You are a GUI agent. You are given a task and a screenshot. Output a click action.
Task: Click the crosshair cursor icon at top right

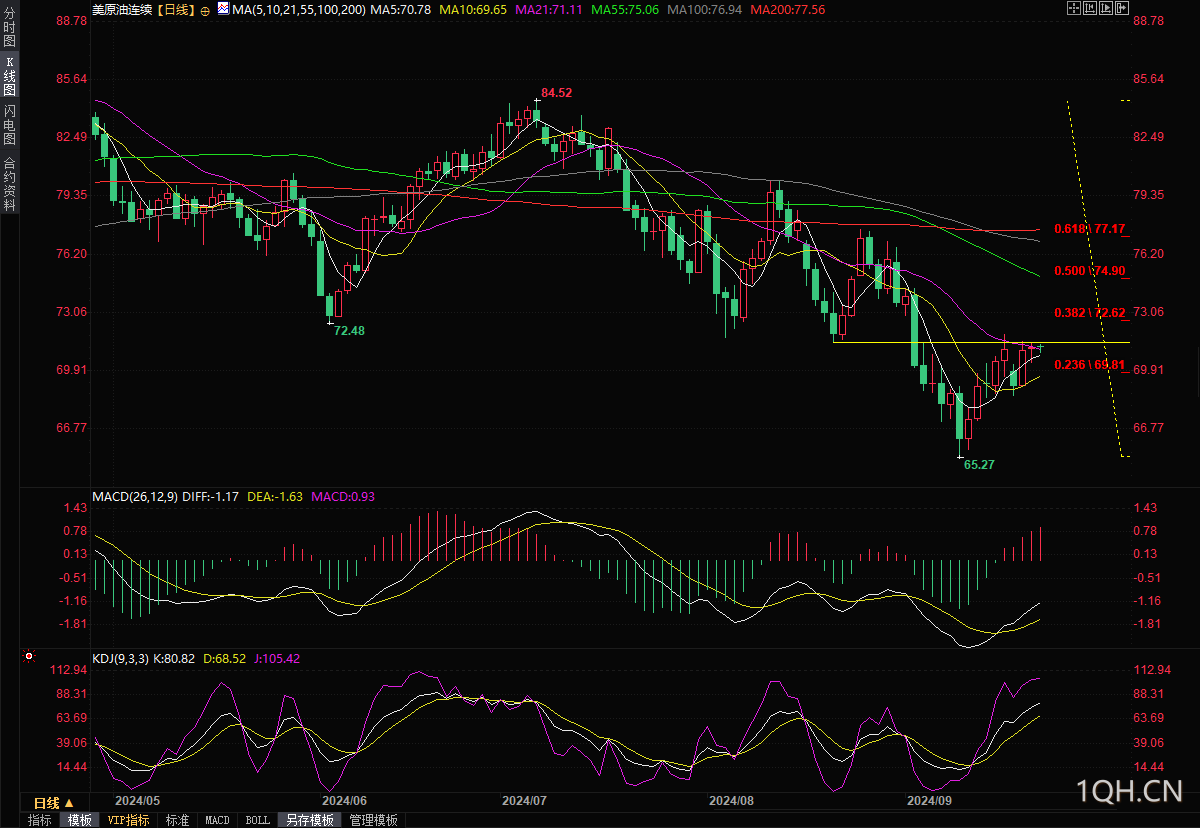click(1074, 8)
